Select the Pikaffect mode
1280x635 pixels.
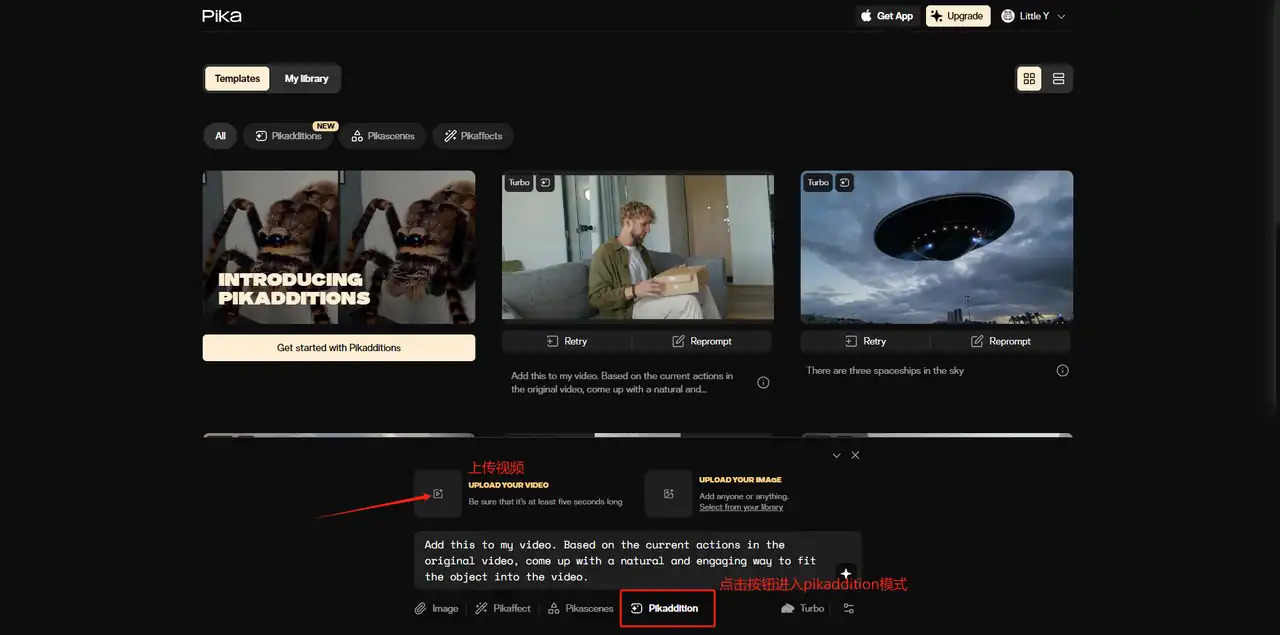pos(503,608)
